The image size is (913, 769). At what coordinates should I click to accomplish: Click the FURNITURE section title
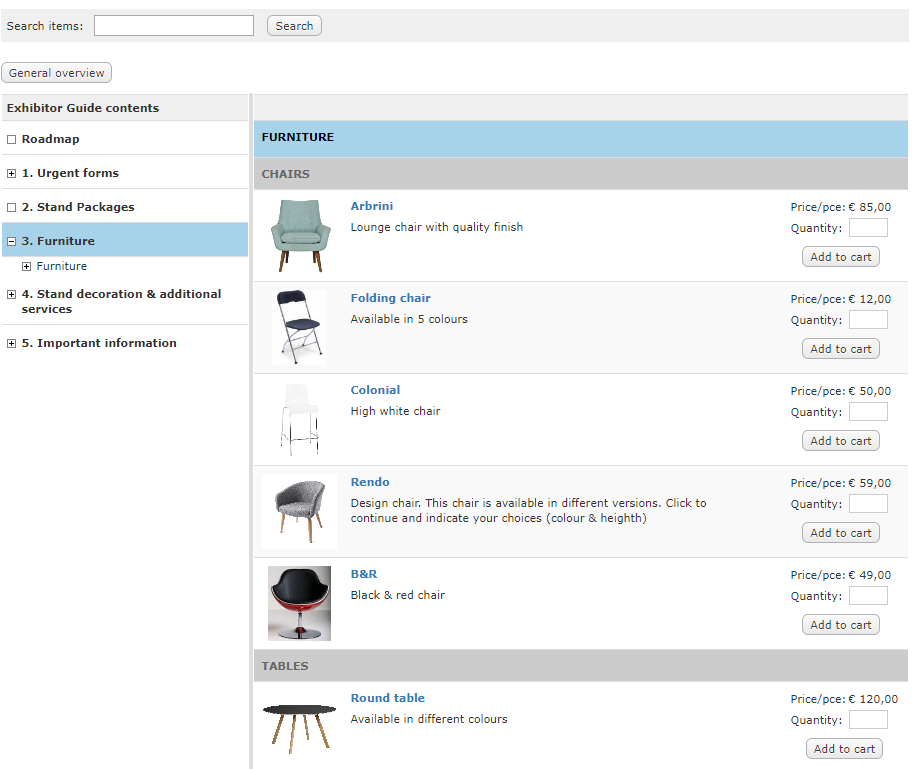[298, 137]
